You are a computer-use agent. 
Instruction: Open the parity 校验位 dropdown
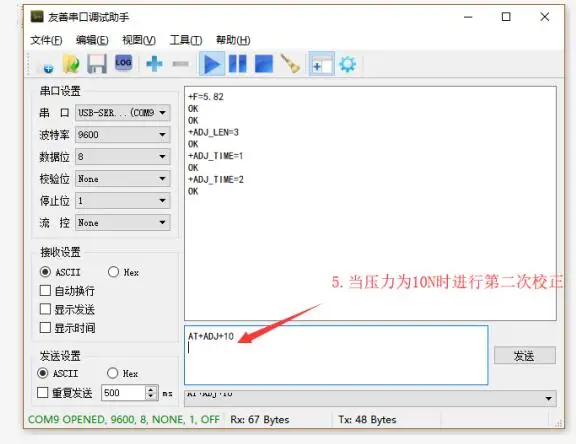coord(123,179)
